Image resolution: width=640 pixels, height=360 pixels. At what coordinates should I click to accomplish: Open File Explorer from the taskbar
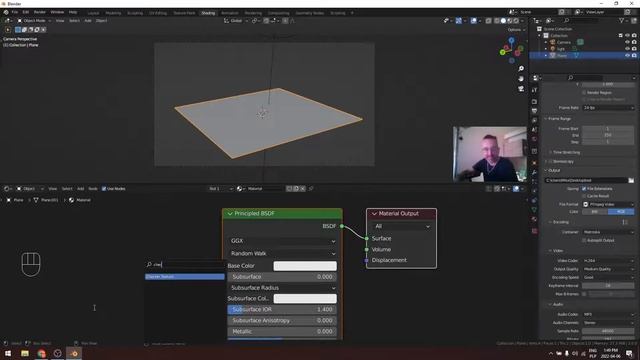tap(25, 353)
